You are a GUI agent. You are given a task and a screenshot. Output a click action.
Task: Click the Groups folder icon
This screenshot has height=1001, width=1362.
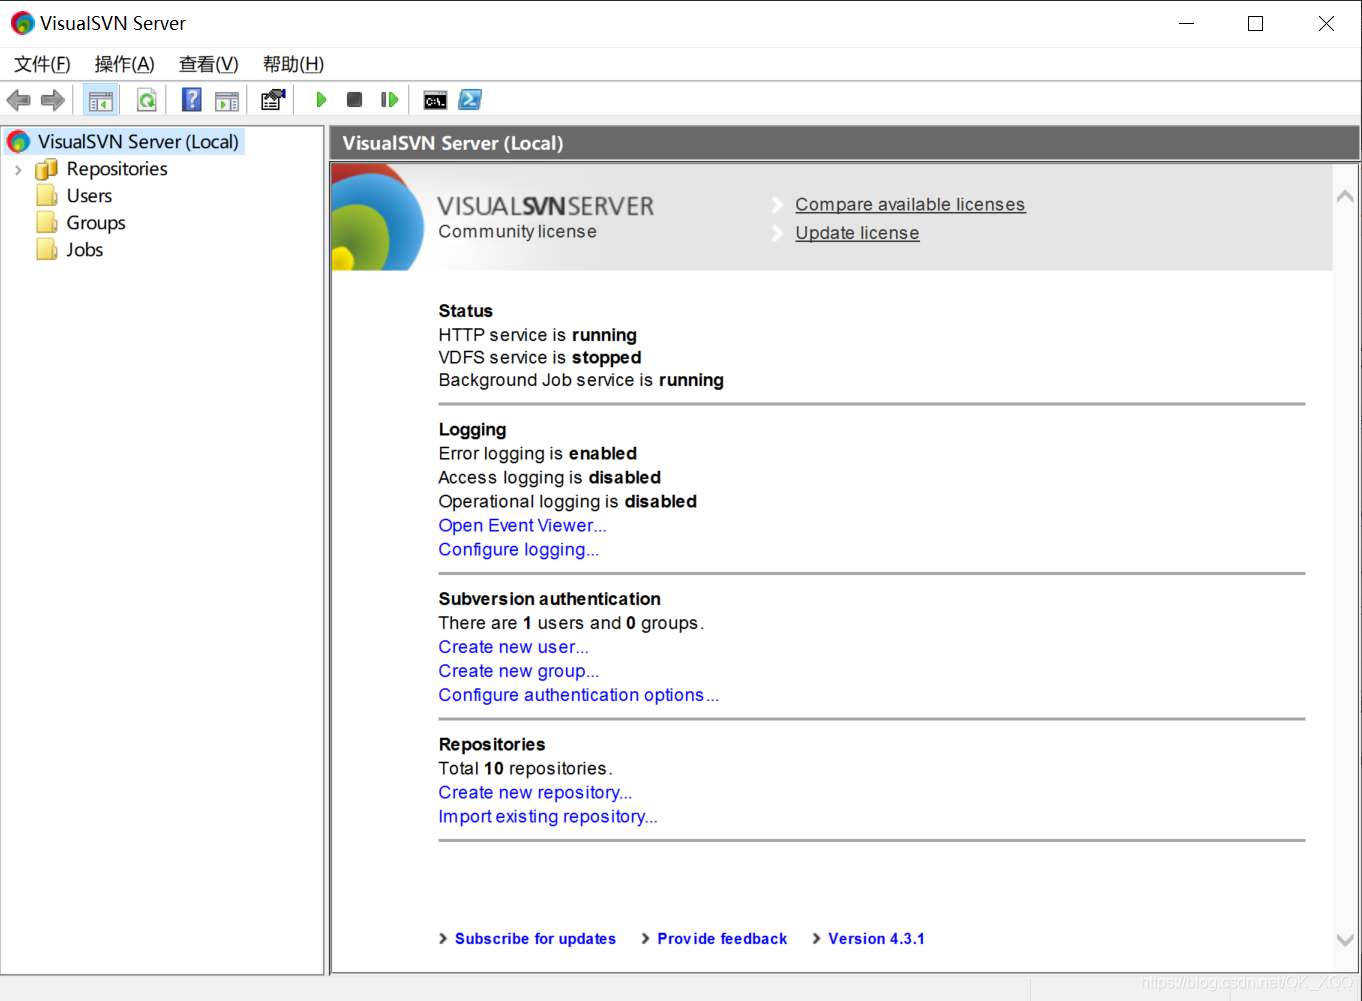pos(47,223)
